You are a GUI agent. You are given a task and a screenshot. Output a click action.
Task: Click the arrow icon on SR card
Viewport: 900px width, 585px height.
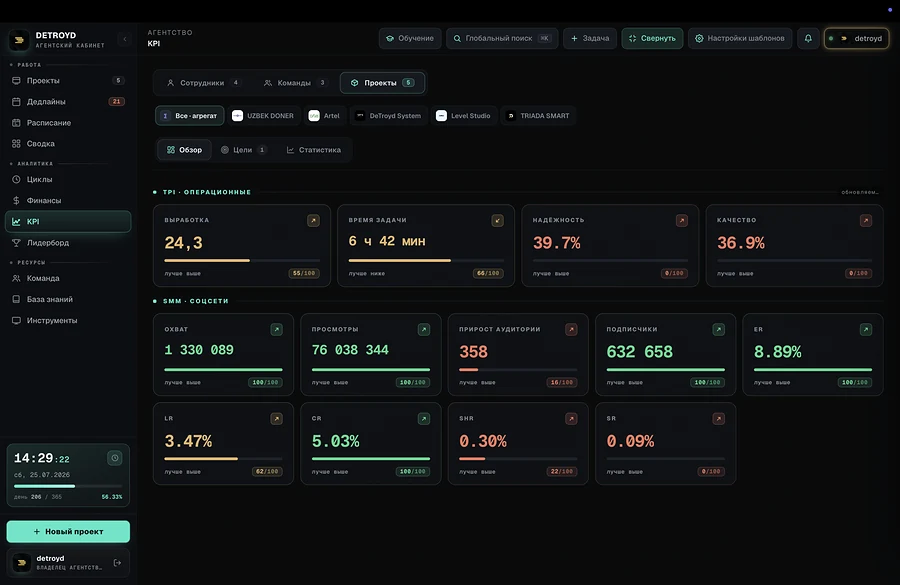coord(719,419)
